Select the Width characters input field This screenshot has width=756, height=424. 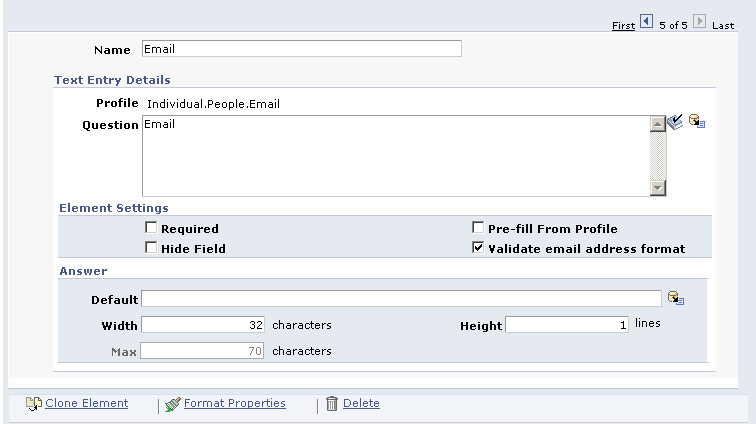(x=202, y=325)
